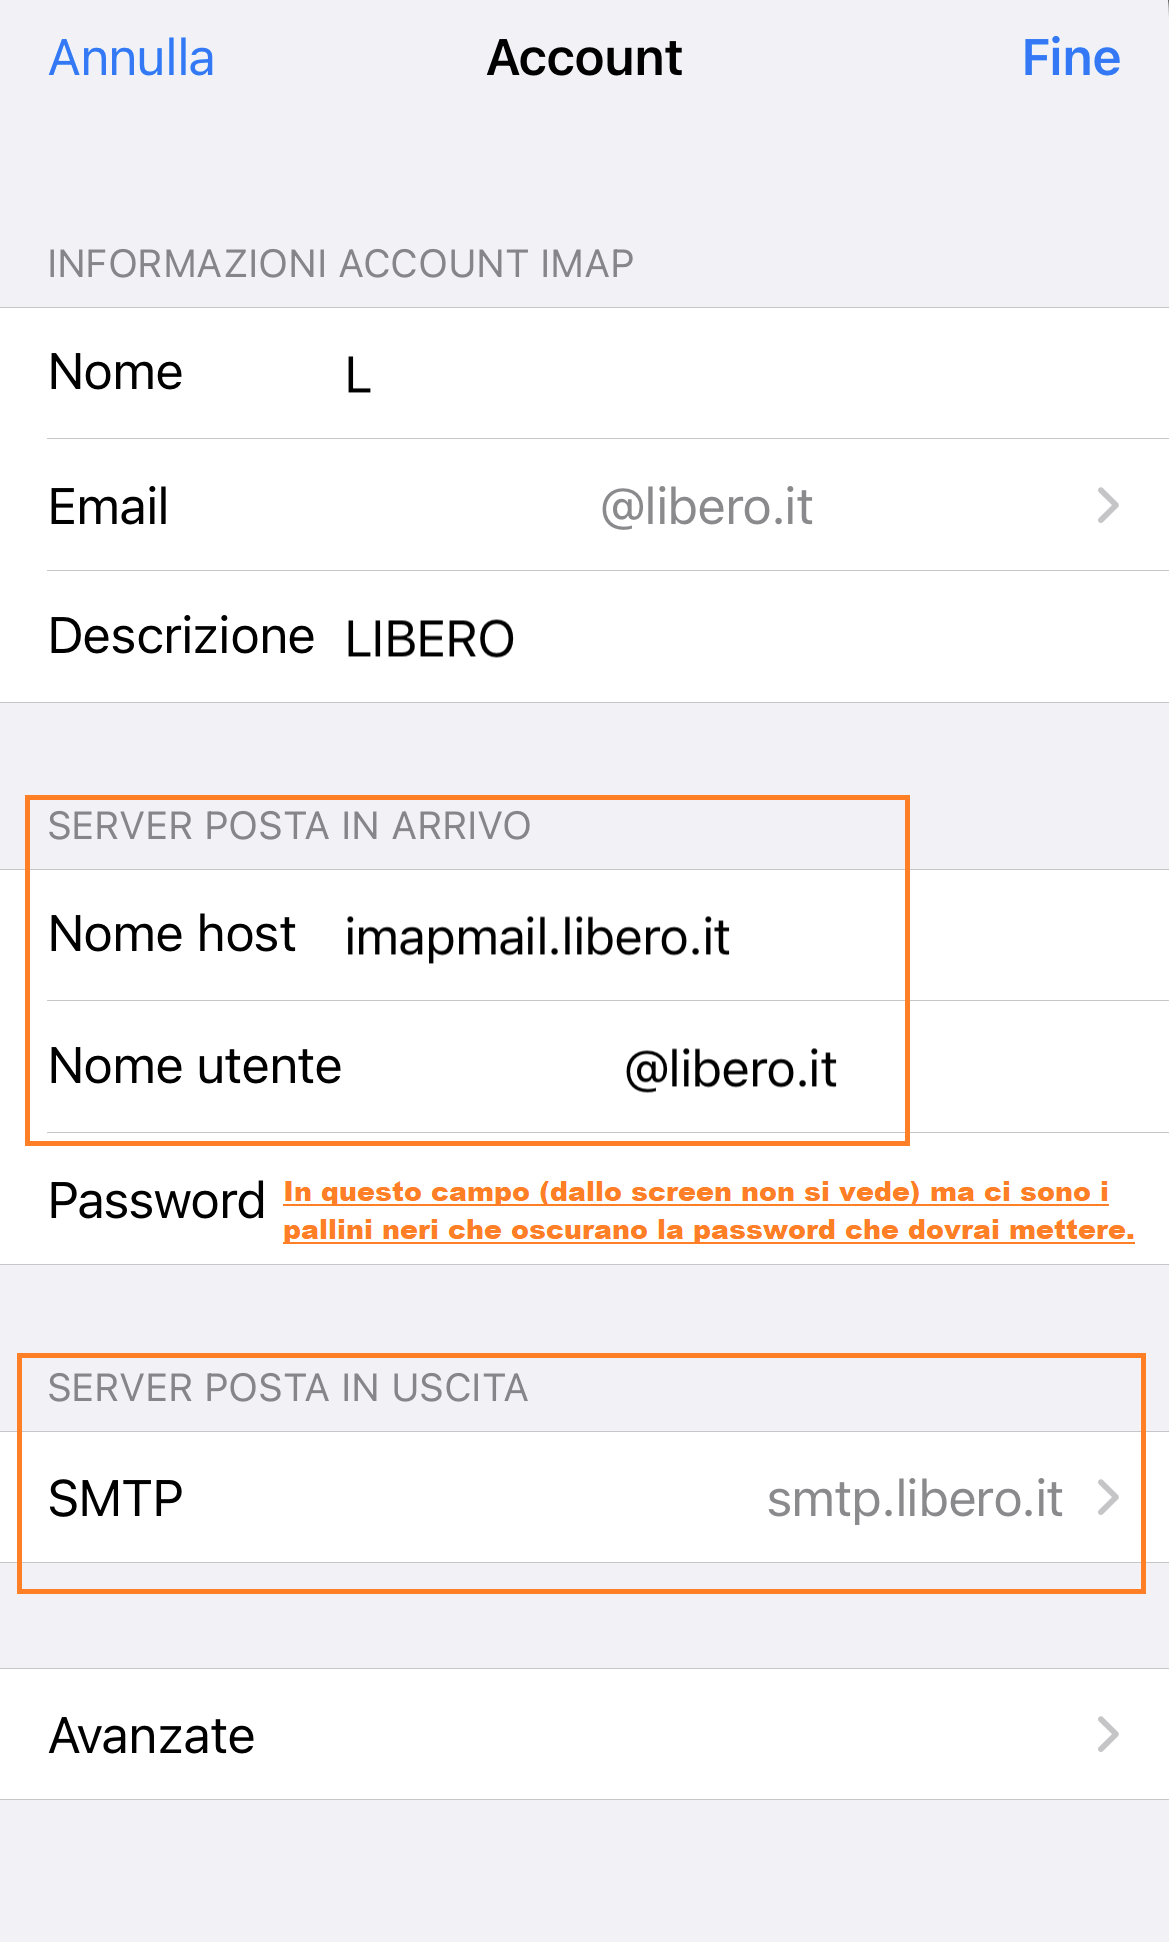Tap the Nome label

pos(116,373)
